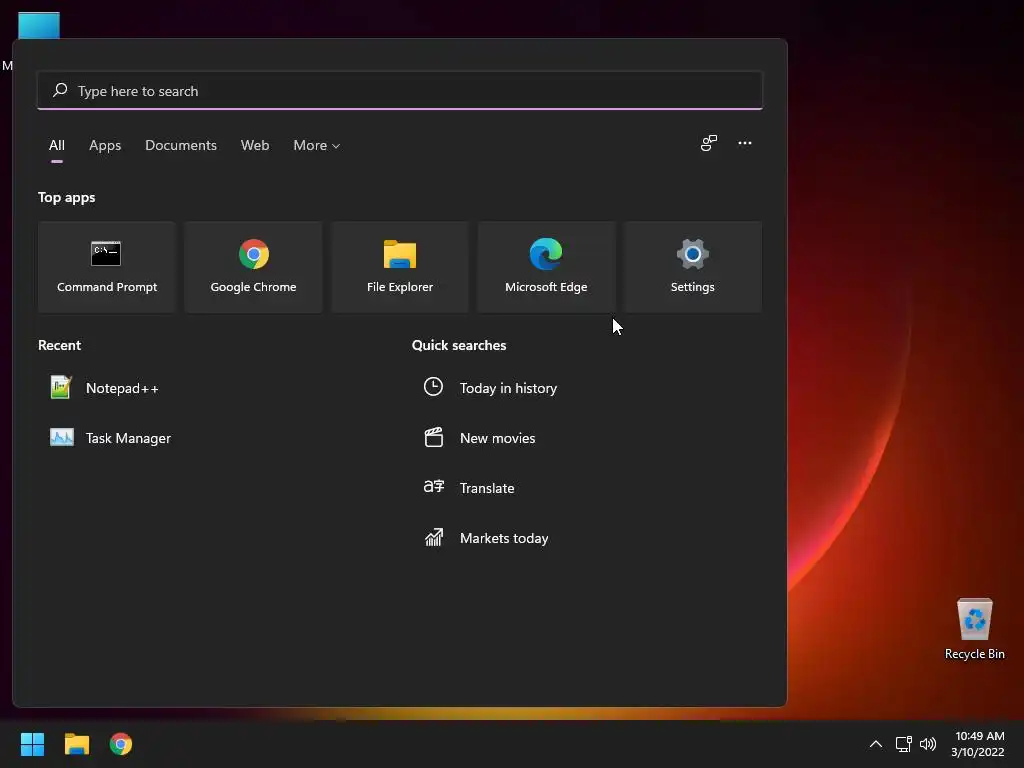Viewport: 1024px width, 768px height.
Task: Switch to the Web search tab
Action: pyautogui.click(x=255, y=145)
